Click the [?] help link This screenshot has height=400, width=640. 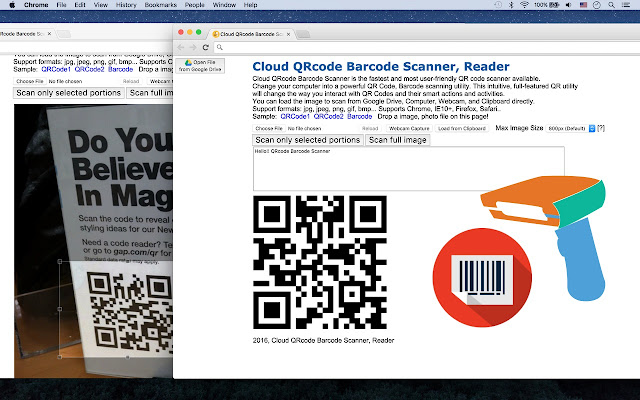pos(601,128)
